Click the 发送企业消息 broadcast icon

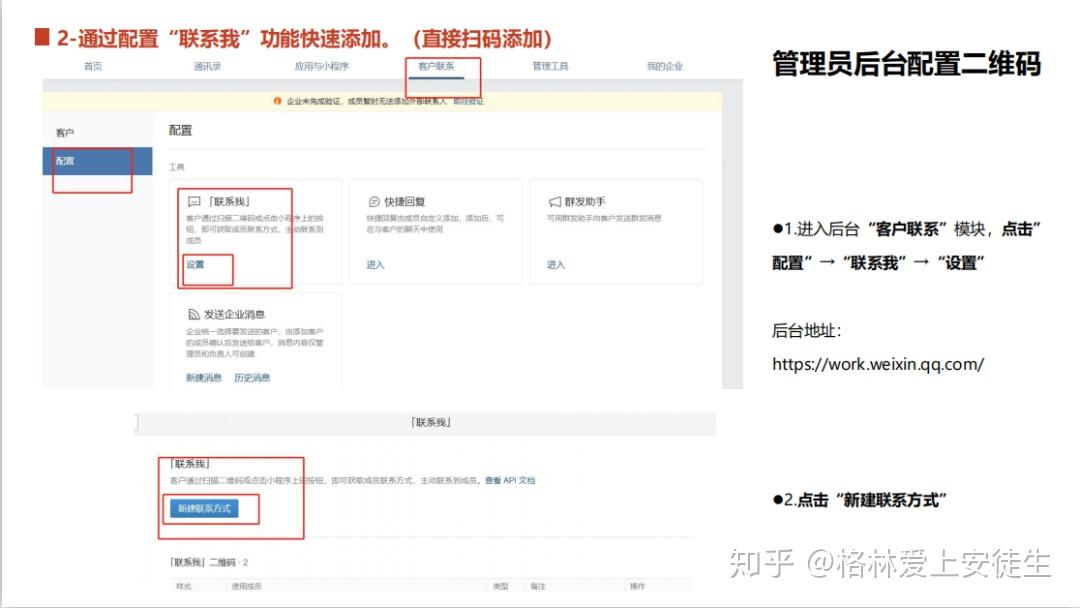click(x=194, y=315)
